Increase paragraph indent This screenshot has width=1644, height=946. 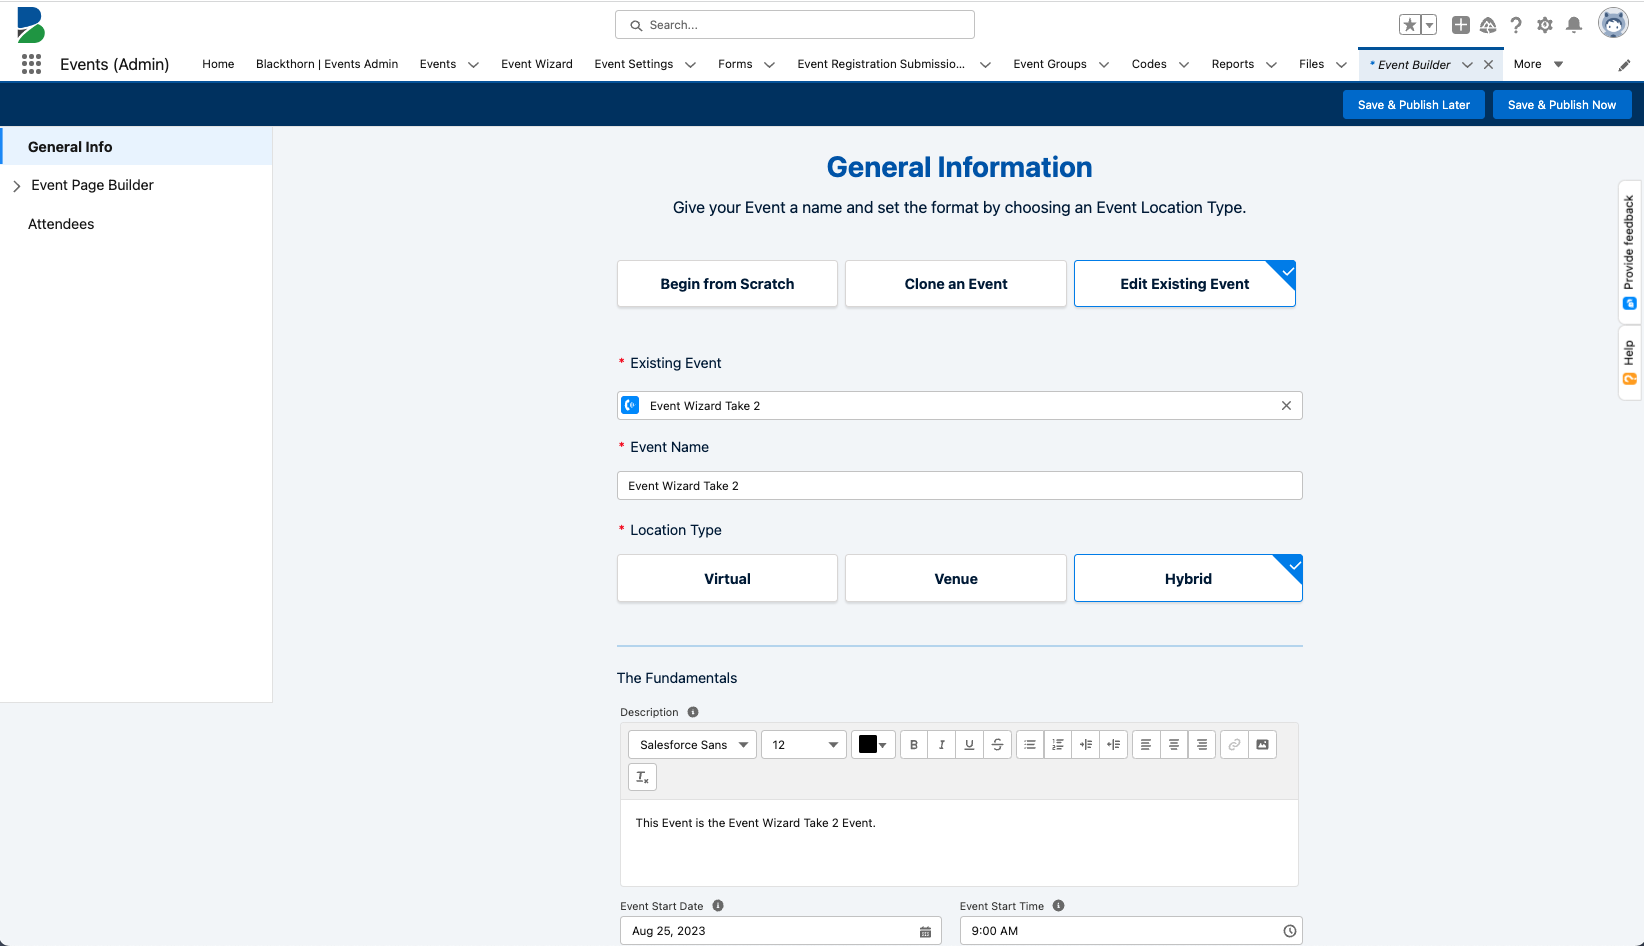coord(1086,745)
